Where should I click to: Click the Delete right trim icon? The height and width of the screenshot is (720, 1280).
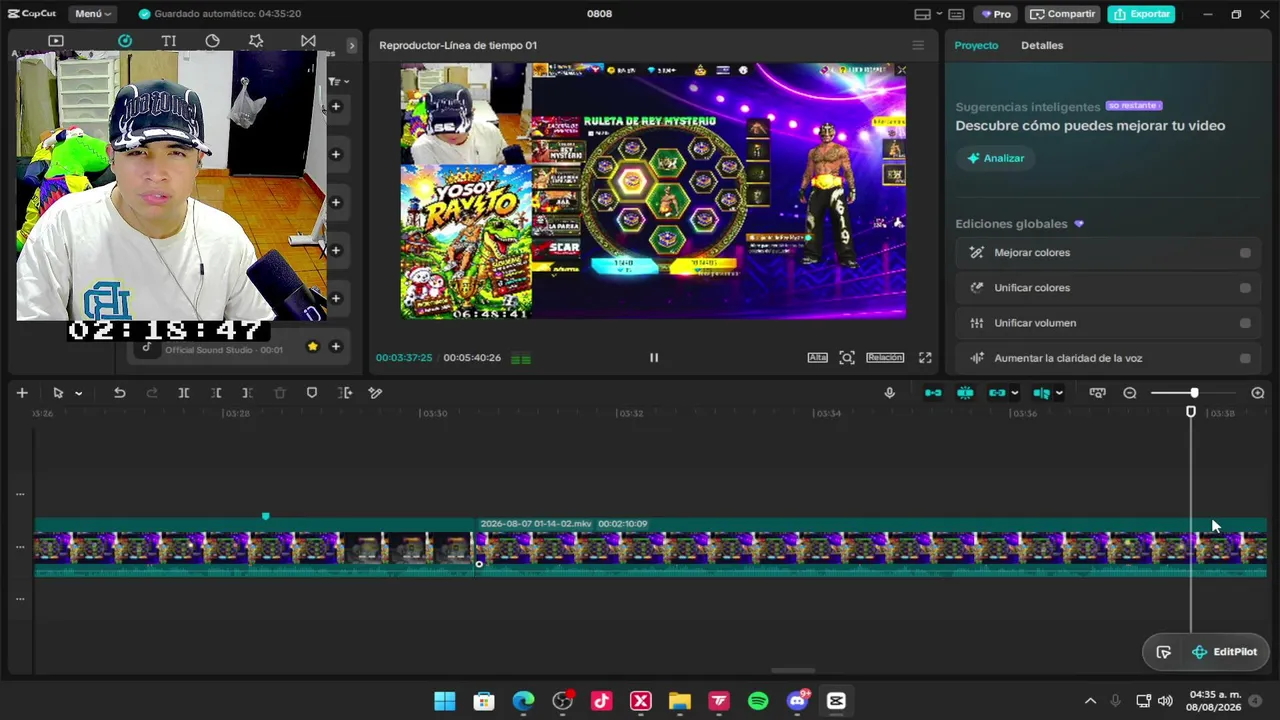[x=248, y=393]
